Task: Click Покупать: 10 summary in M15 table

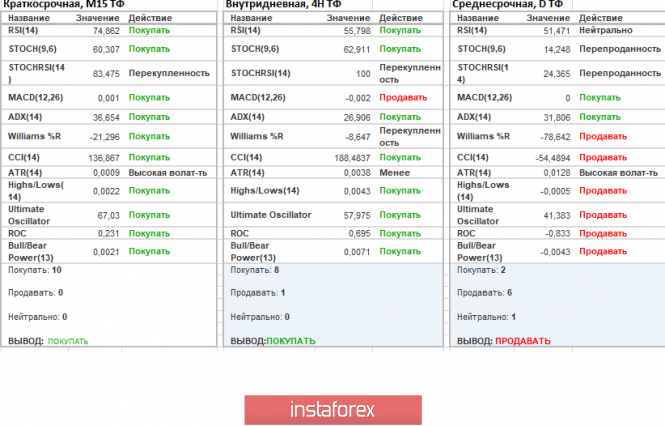Action: (35, 270)
